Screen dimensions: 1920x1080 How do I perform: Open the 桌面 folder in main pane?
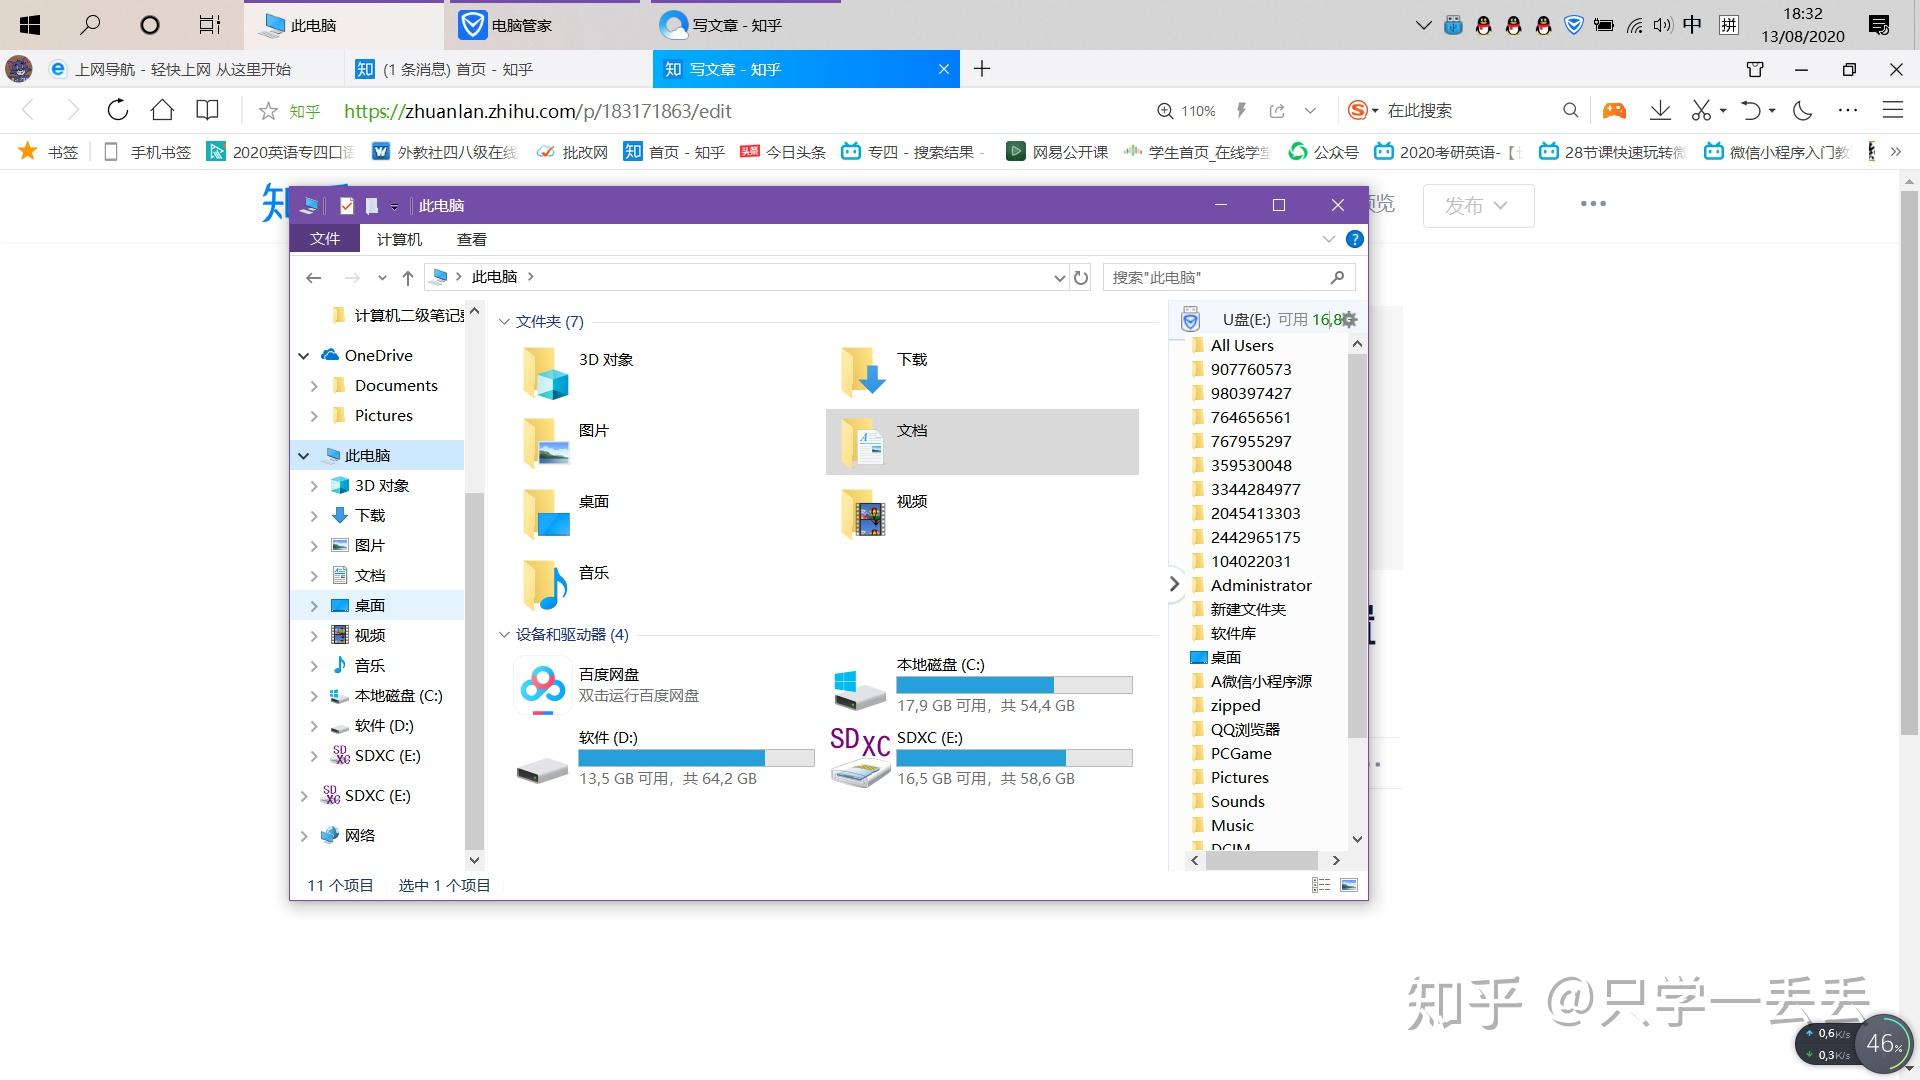[546, 514]
